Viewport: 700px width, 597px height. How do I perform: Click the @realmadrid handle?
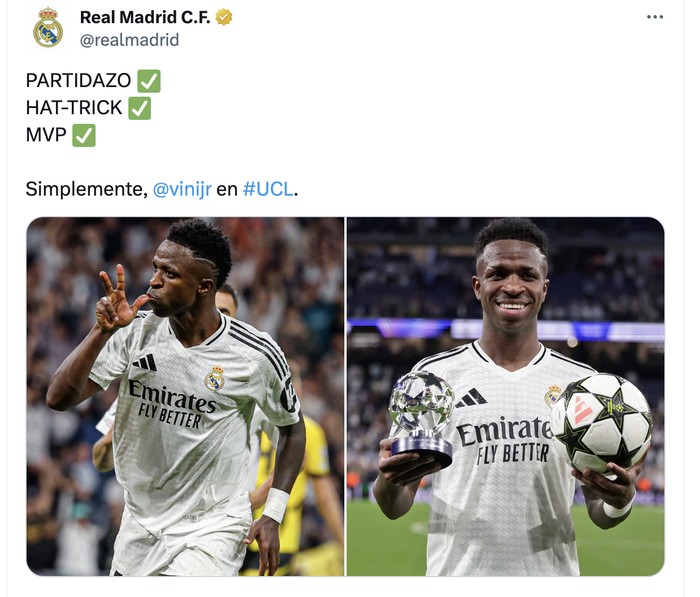129,40
